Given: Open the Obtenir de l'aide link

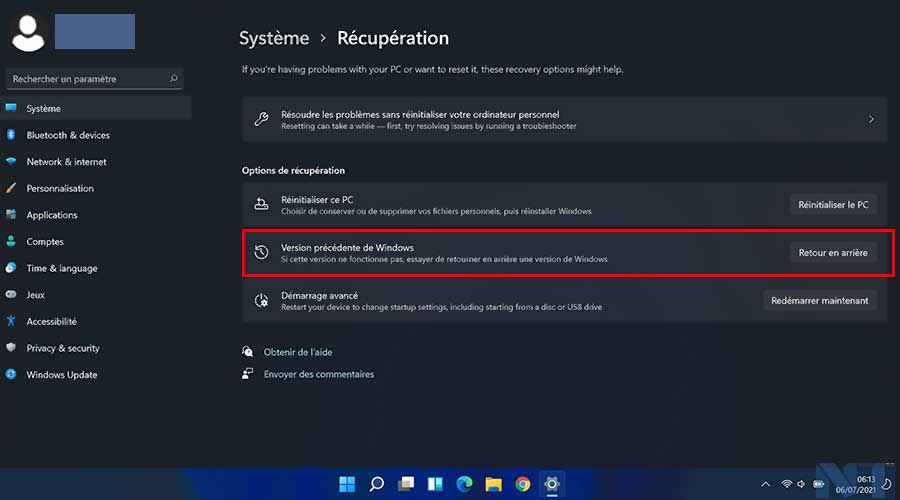Looking at the screenshot, I should (298, 352).
